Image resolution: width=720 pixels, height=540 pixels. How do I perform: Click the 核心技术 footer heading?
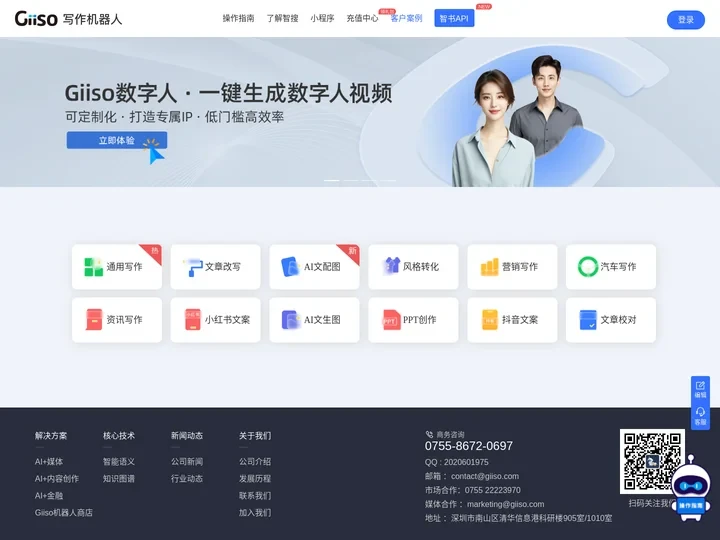tap(119, 436)
